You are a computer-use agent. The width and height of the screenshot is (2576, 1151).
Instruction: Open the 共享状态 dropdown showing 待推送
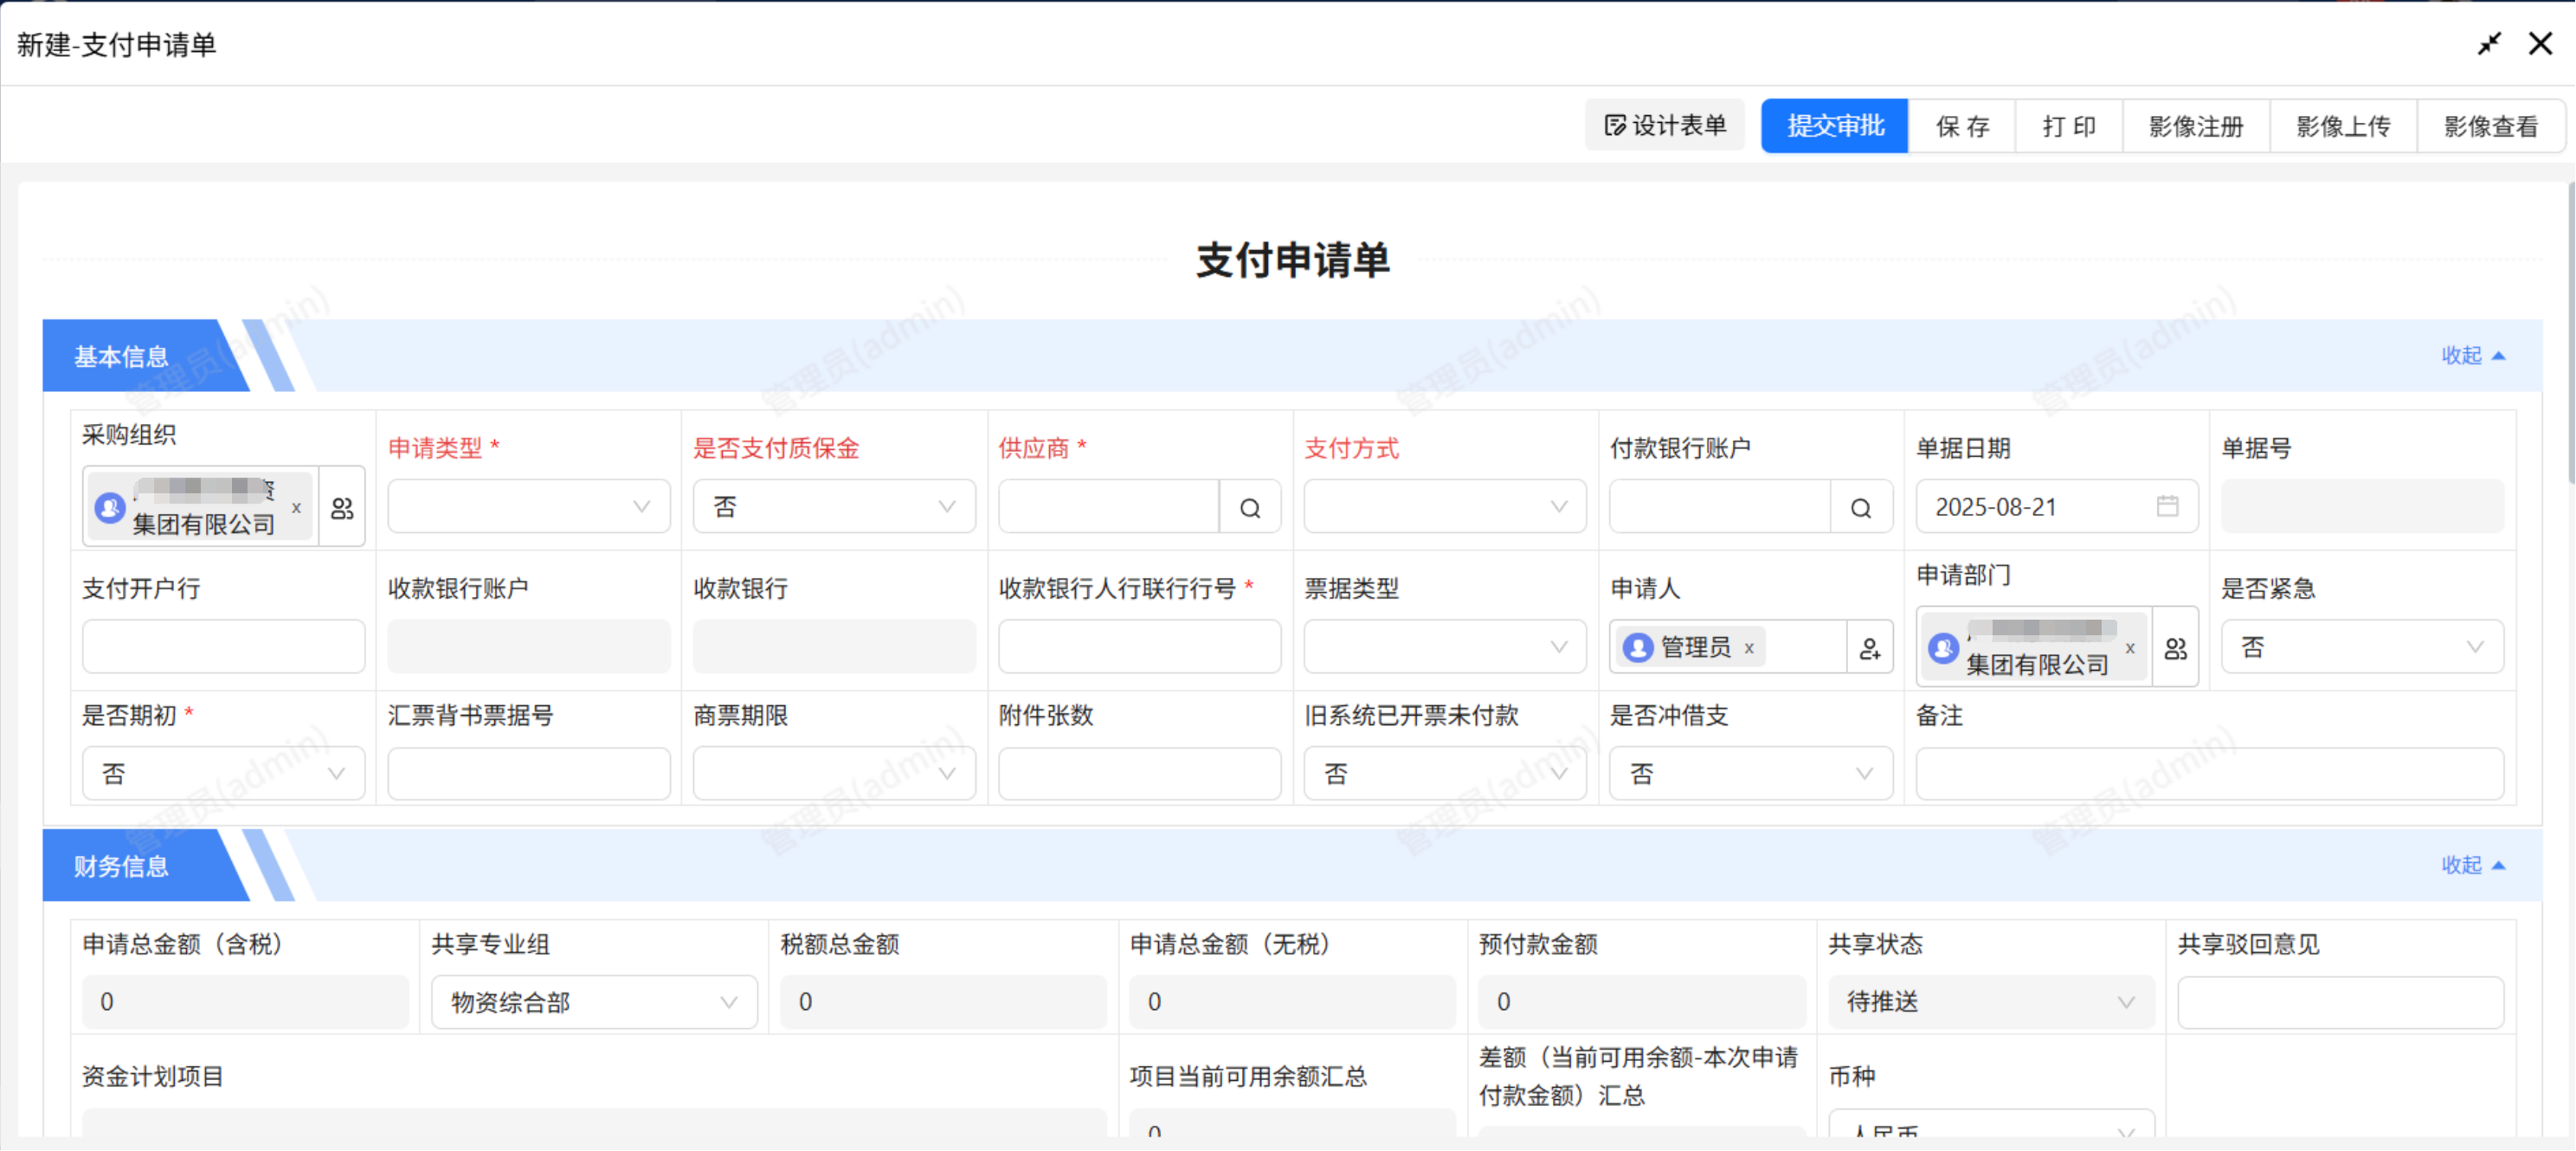pos(1991,1002)
